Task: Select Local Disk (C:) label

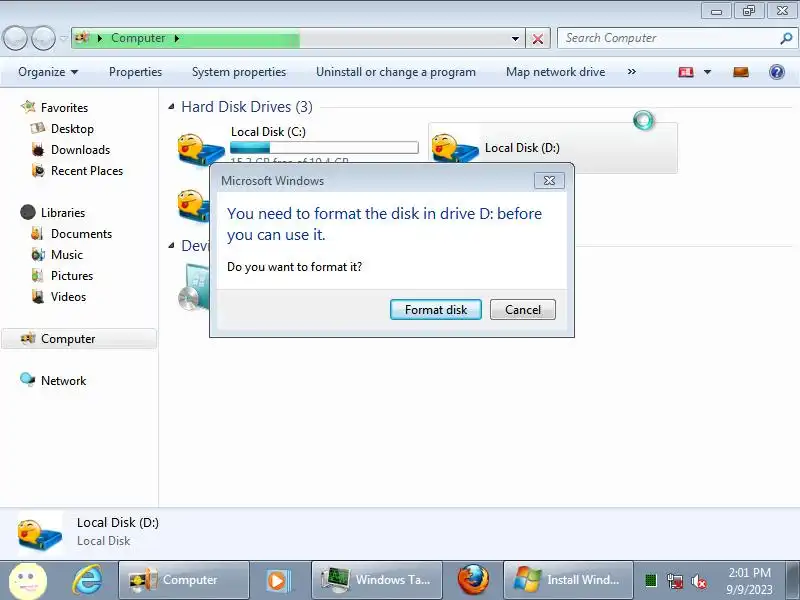Action: (x=268, y=132)
